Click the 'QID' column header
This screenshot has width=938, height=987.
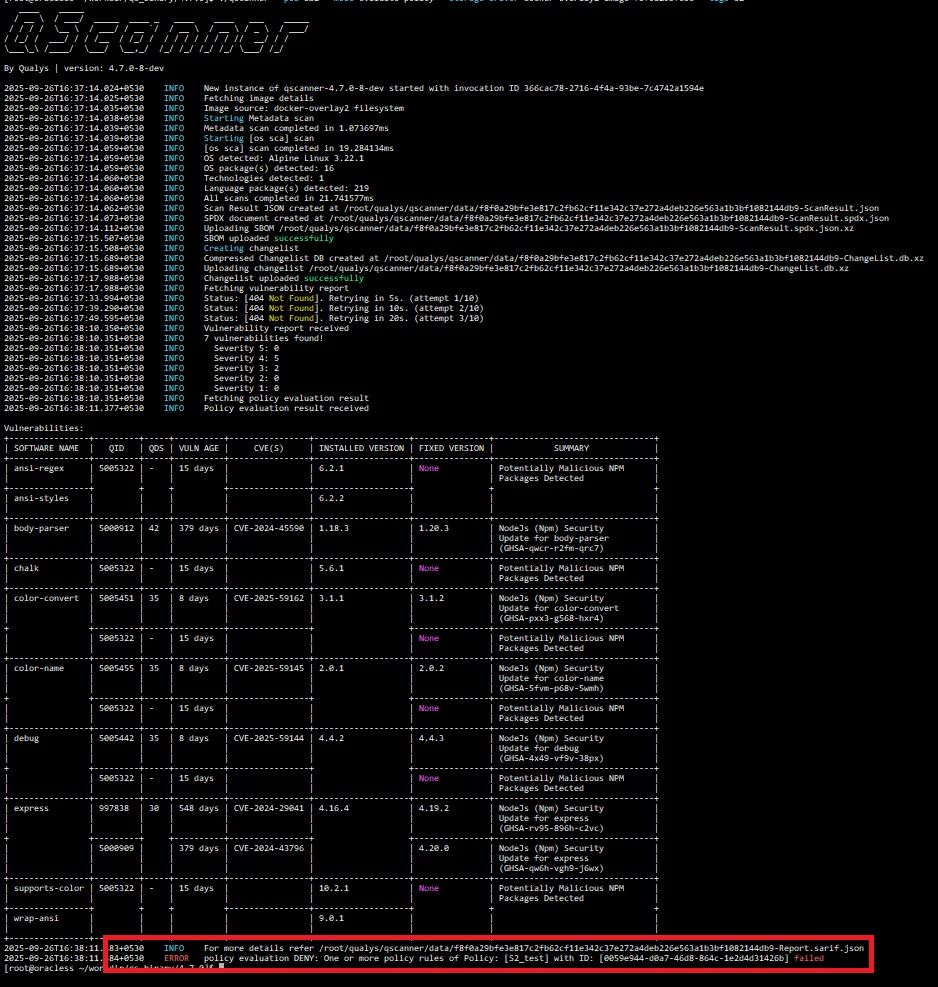click(x=116, y=448)
